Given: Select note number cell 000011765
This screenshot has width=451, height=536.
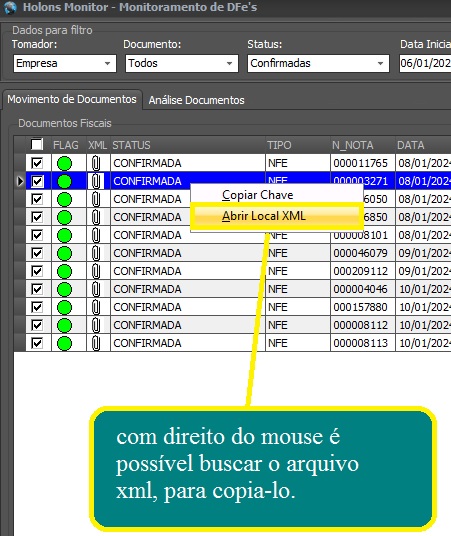Looking at the screenshot, I should (x=362, y=163).
